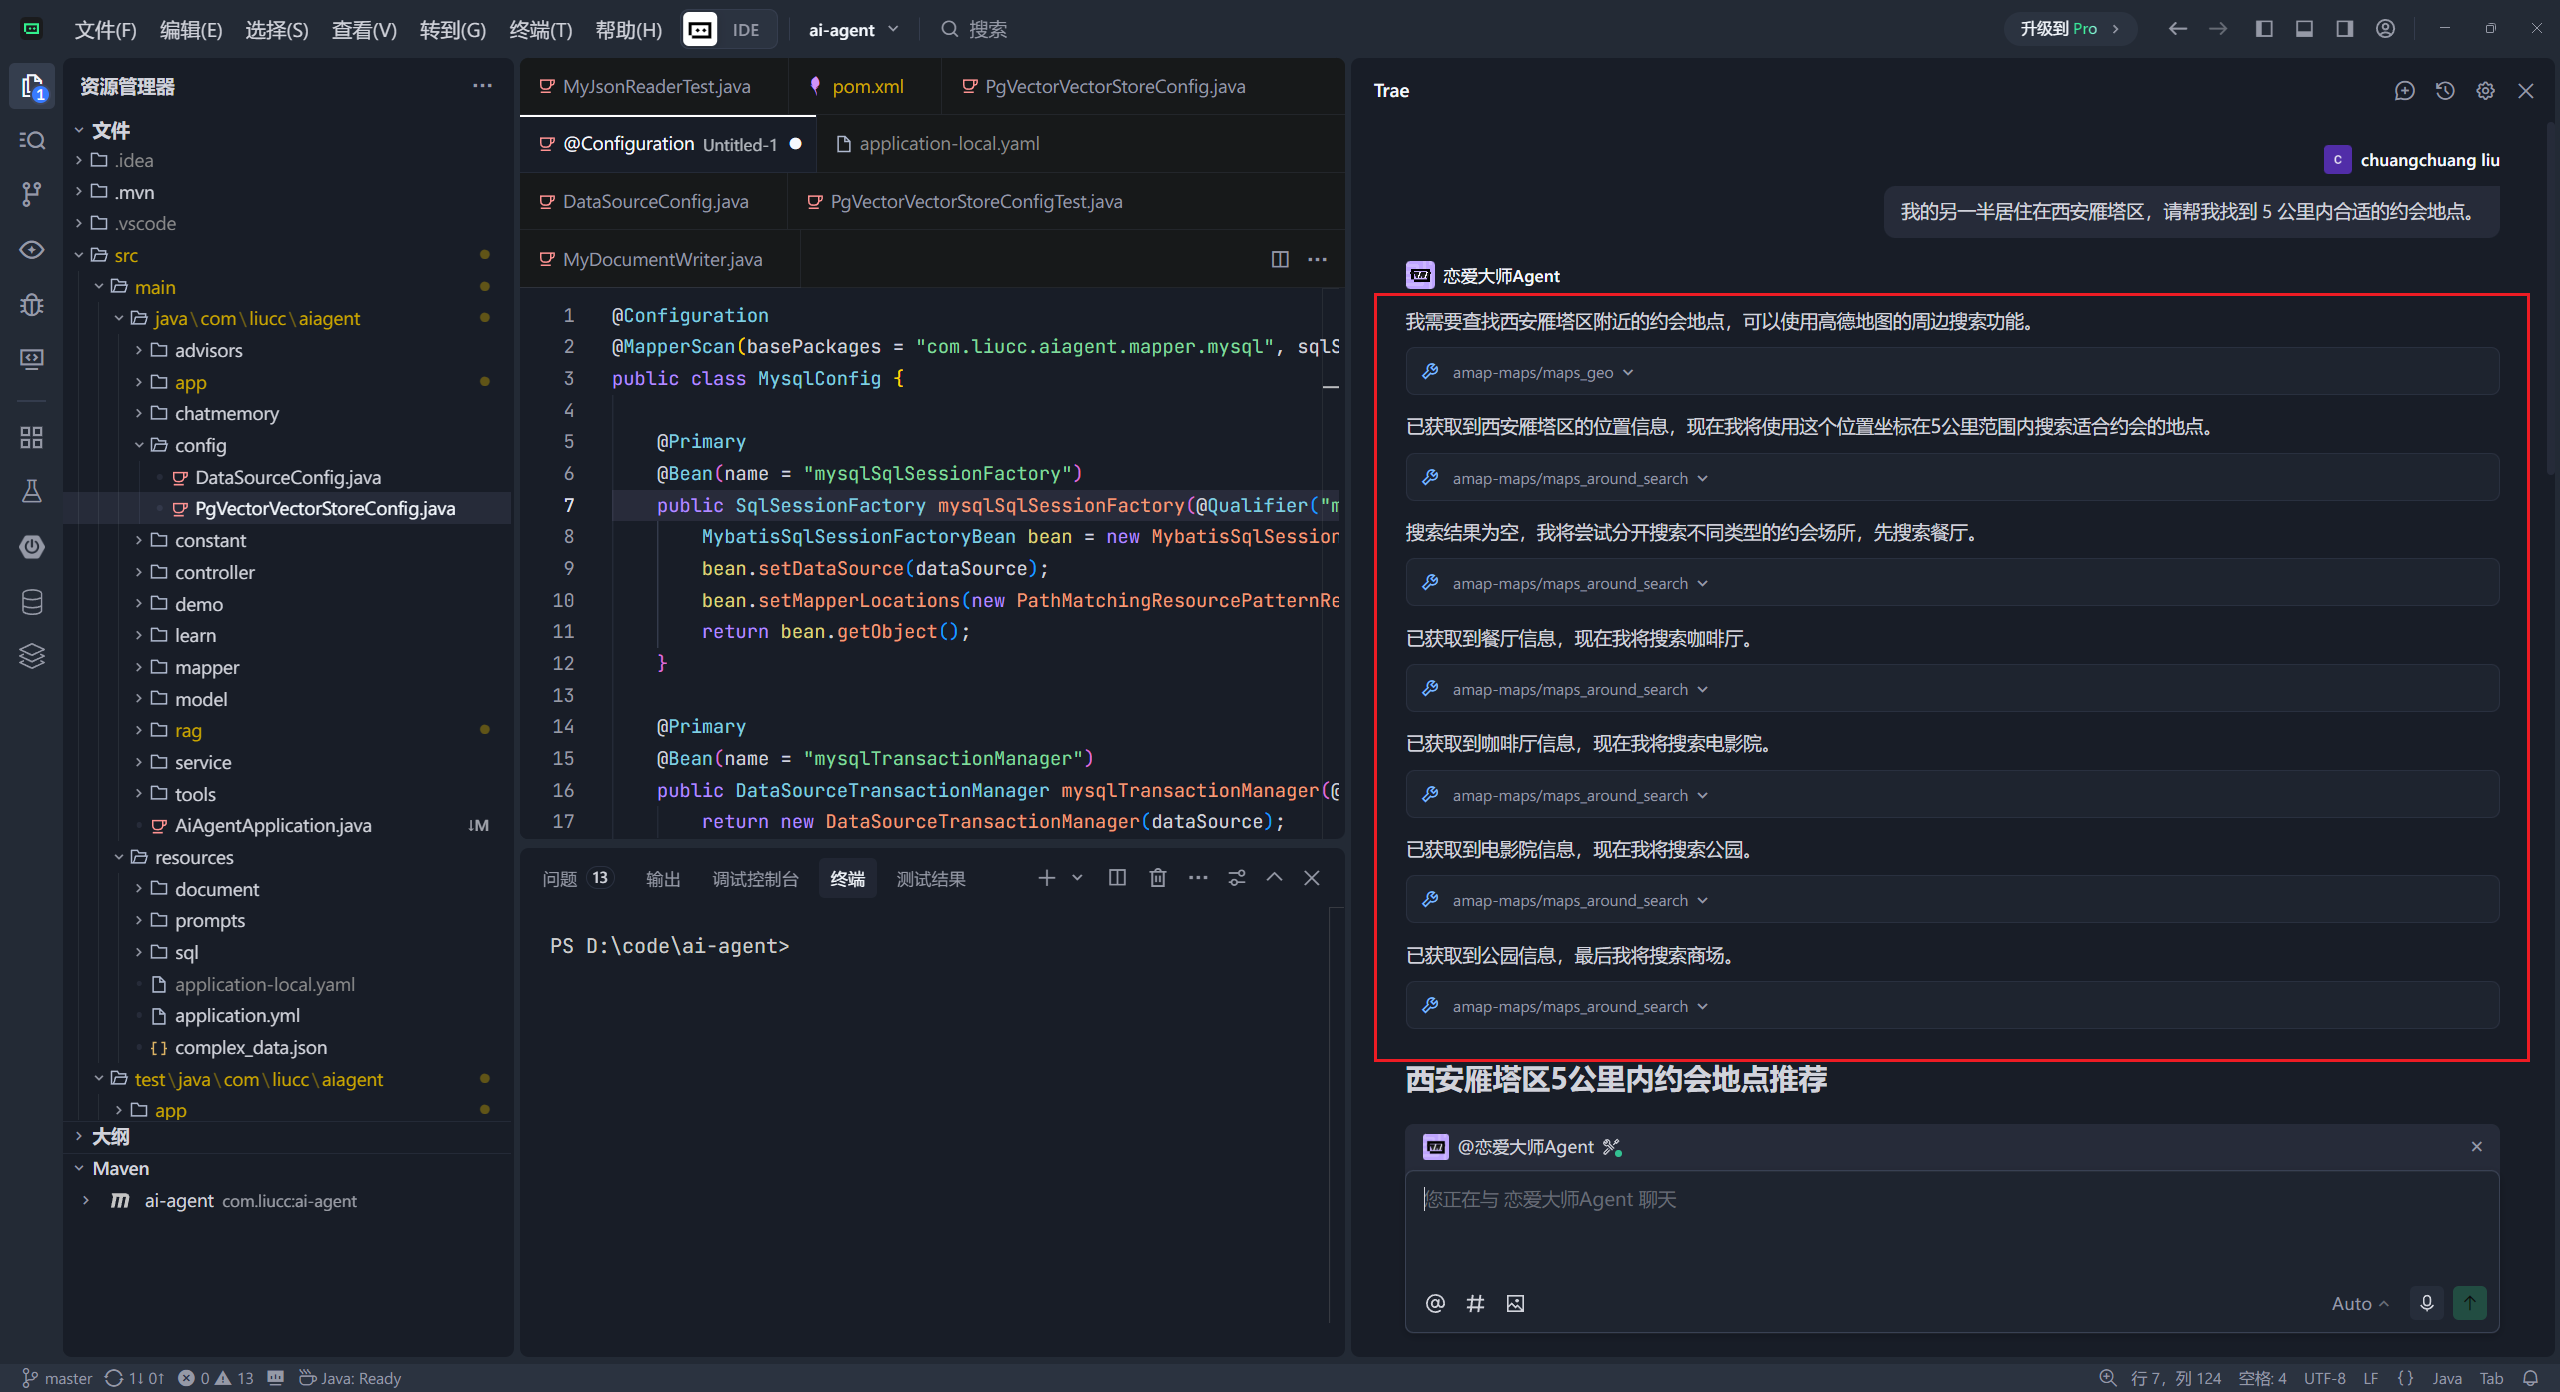Add a new terminal with plus icon
The image size is (2560, 1392).
(x=1047, y=878)
